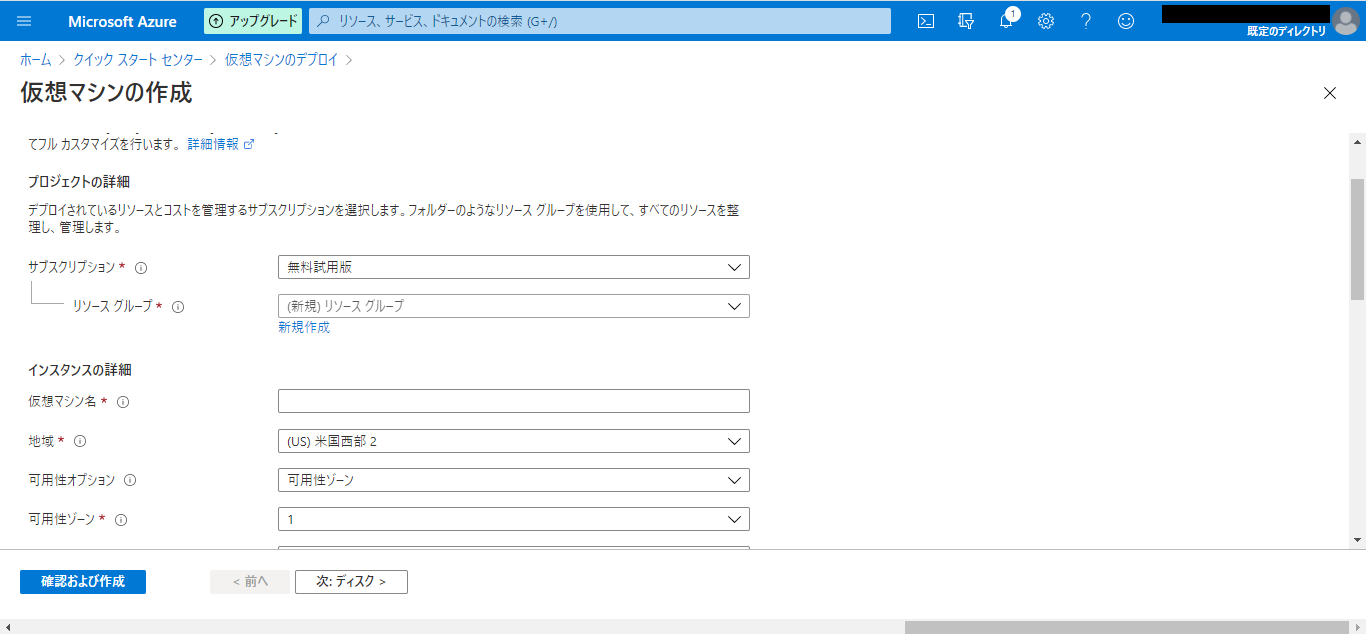
Task: Click 新規作成 under resource group
Action: point(304,327)
